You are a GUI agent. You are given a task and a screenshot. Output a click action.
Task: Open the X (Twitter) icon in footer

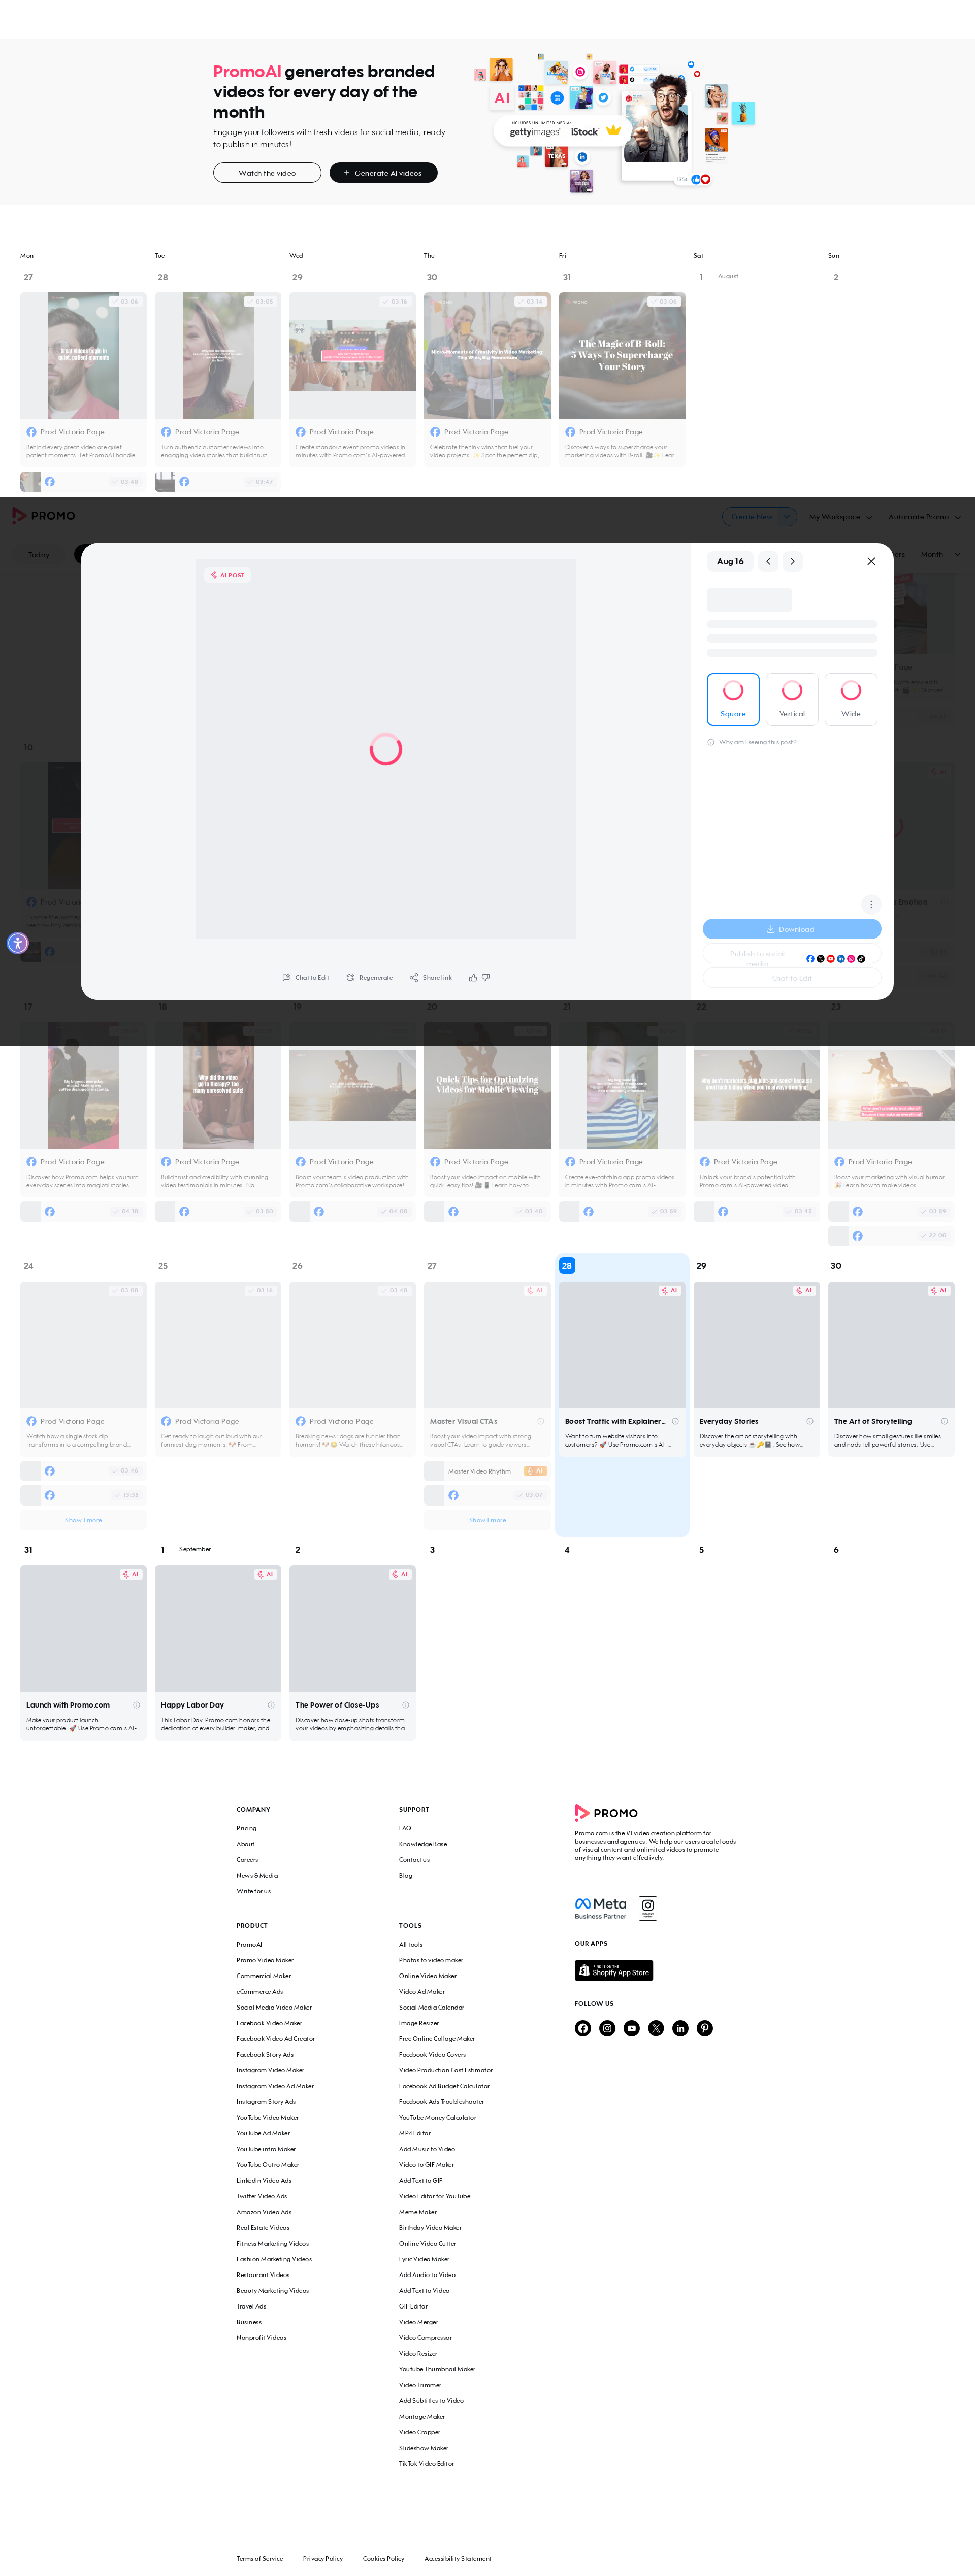pos(656,2028)
